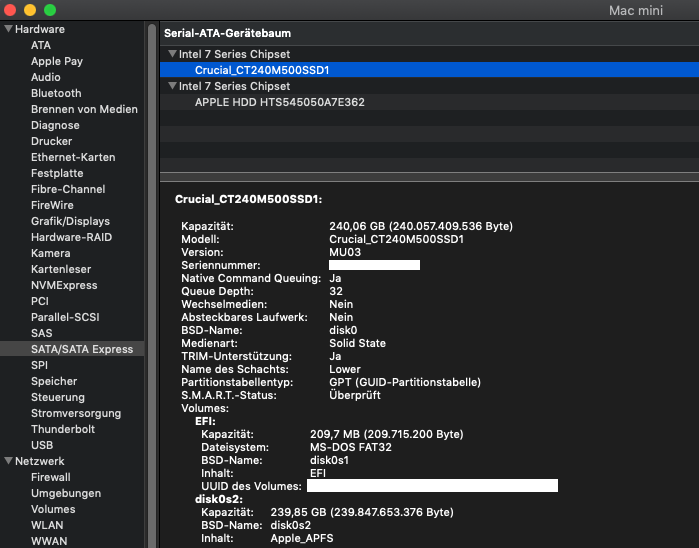
Task: Show Thunderbolt information
Action: pos(63,429)
